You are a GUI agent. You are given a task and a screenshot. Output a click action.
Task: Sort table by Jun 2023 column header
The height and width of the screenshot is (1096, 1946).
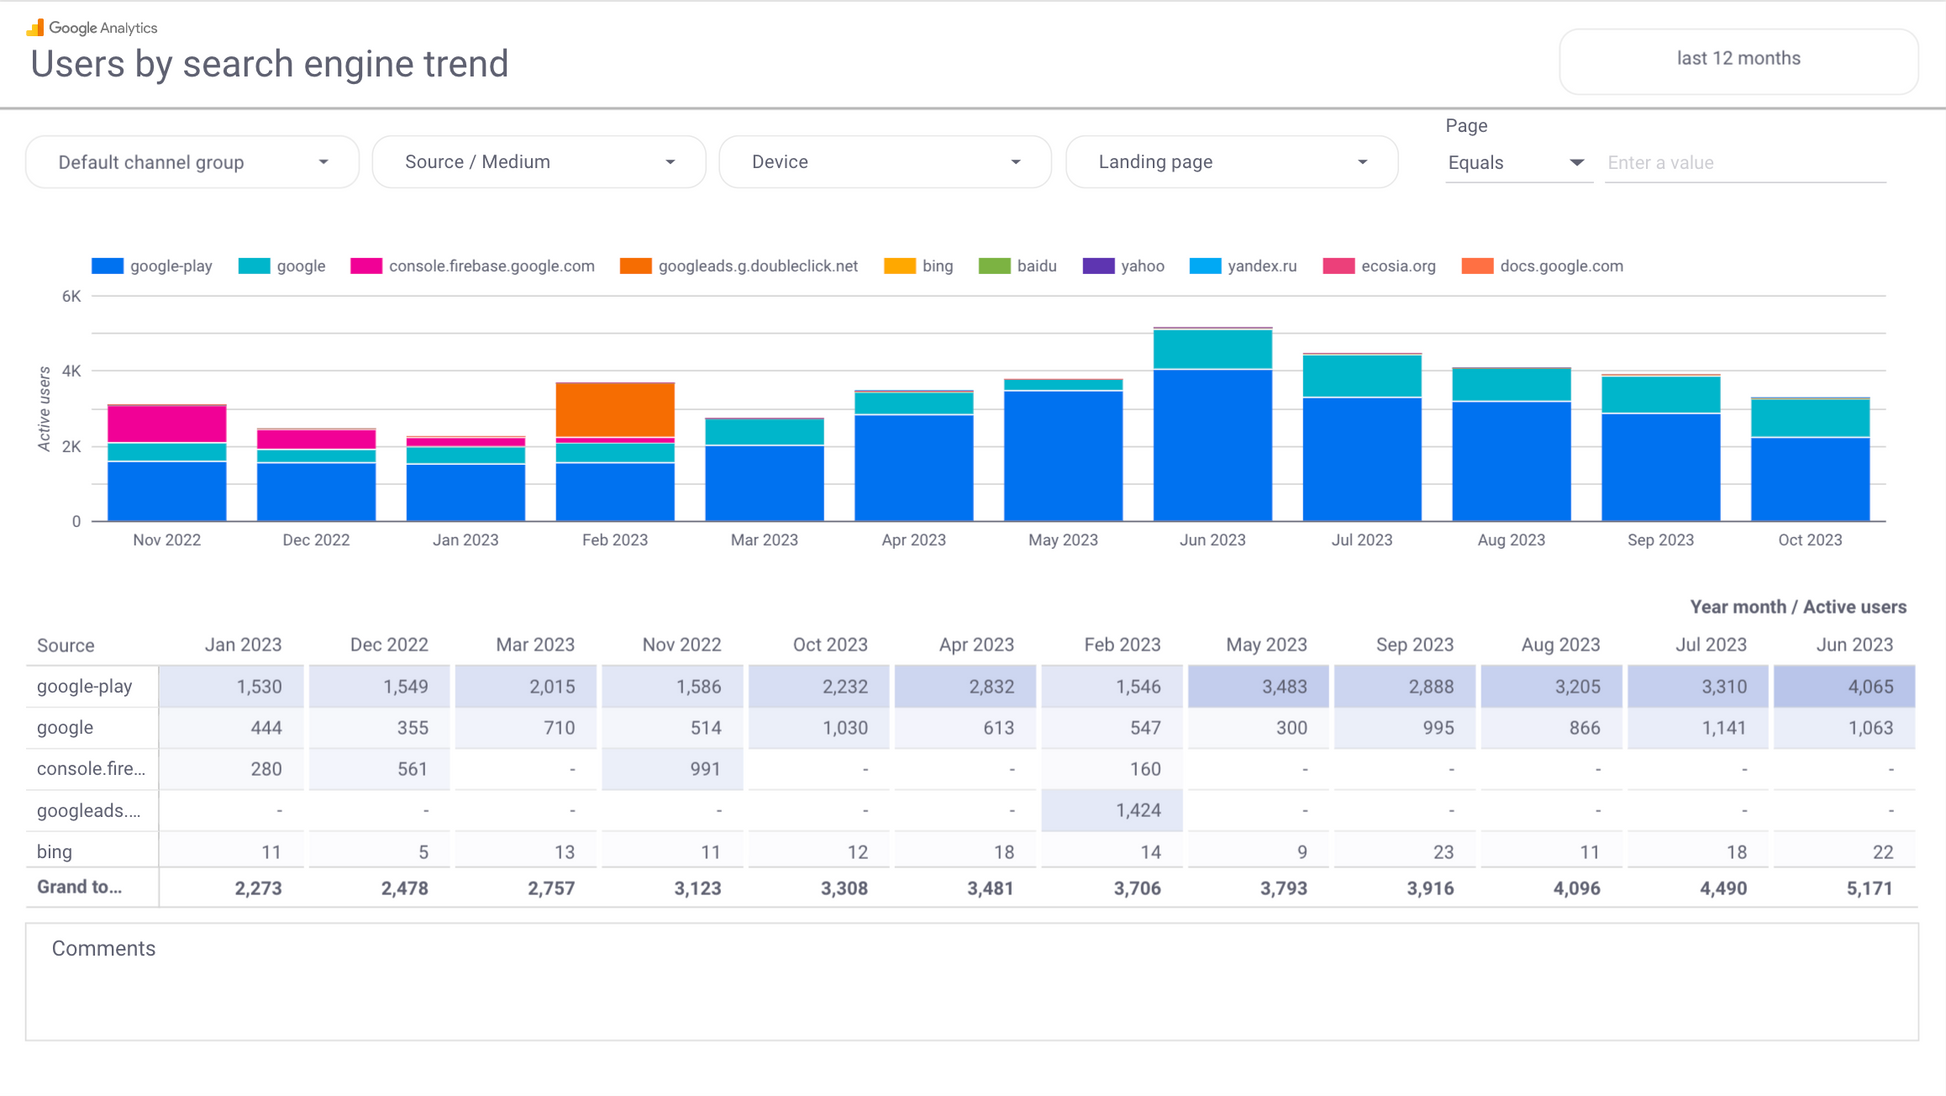coord(1853,645)
